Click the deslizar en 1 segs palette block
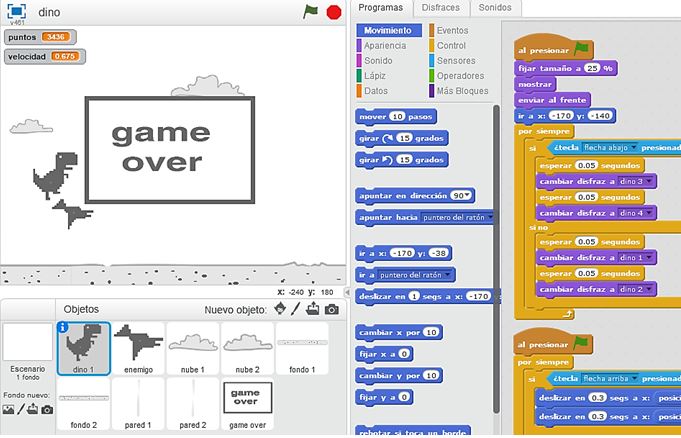This screenshot has width=681, height=438. [426, 297]
